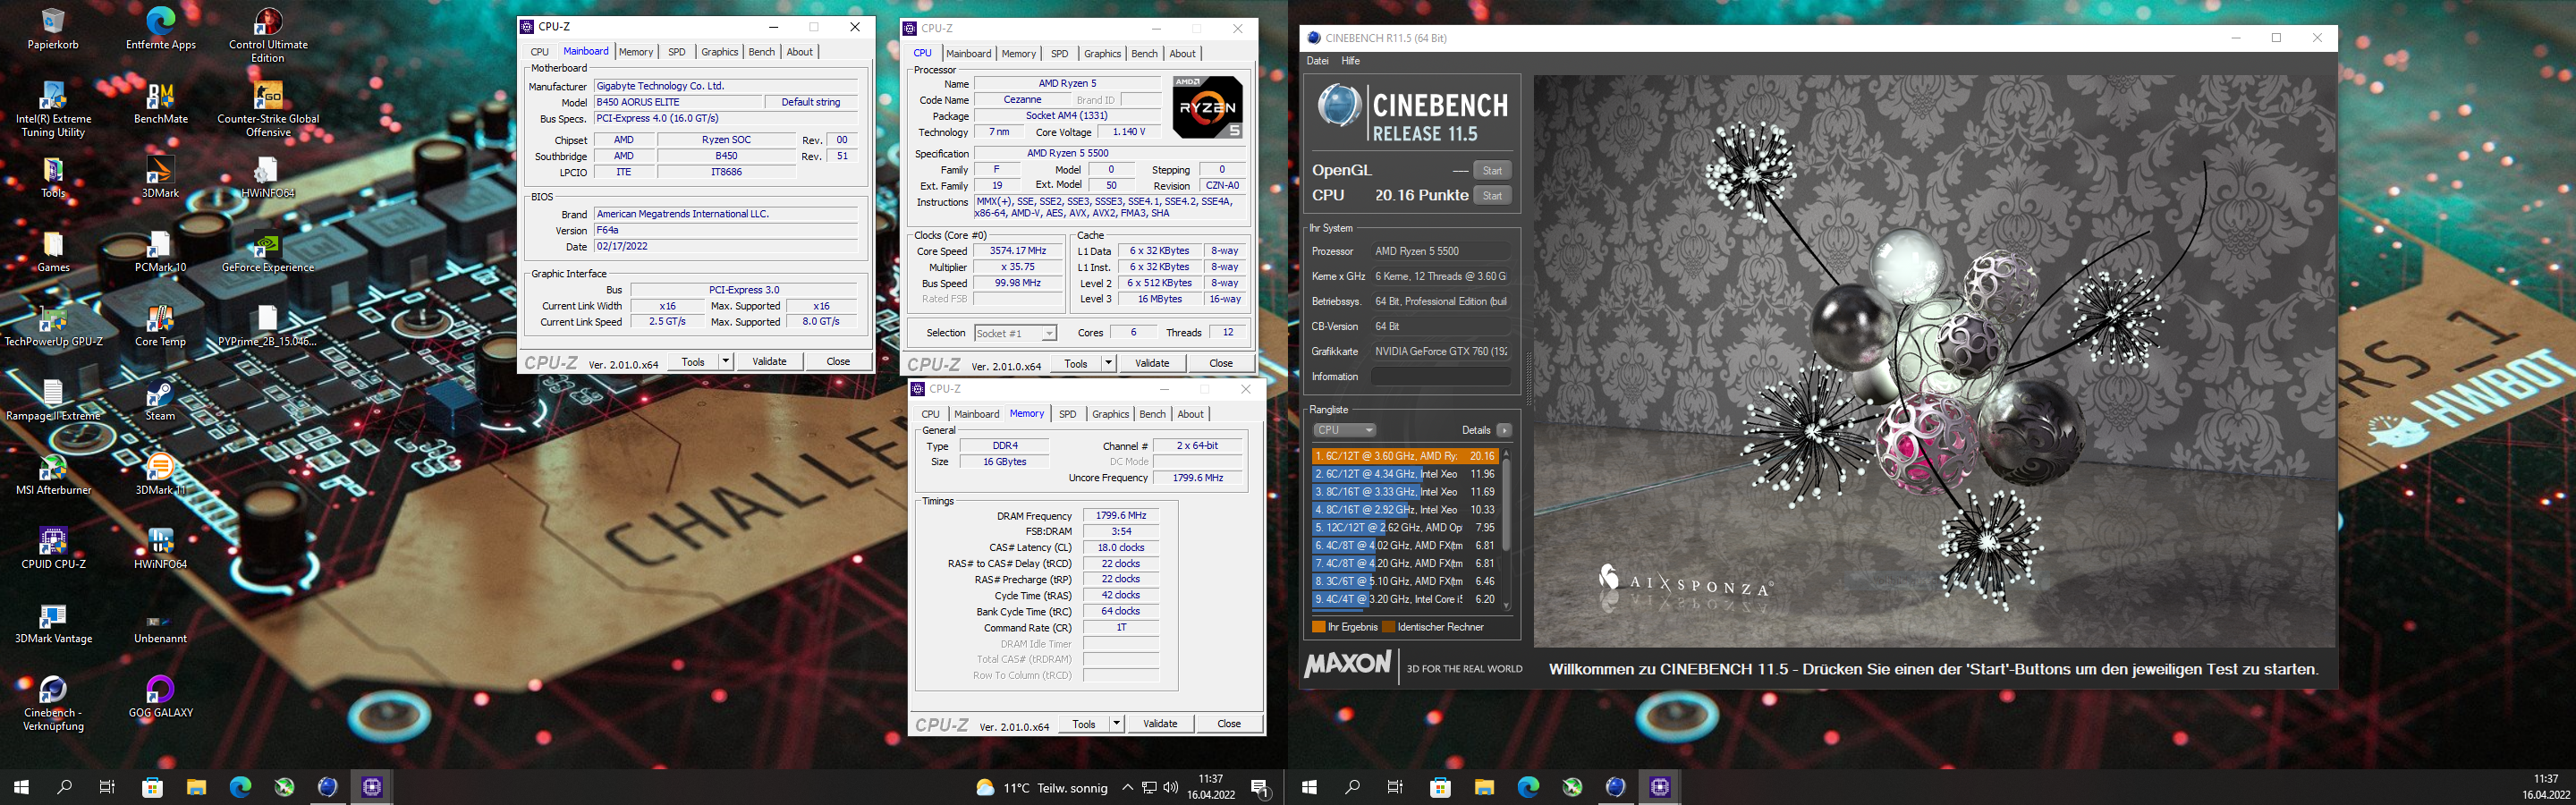Click DRAM Frequency value 1799.6 MHz
The image size is (2576, 805).
tap(1121, 516)
